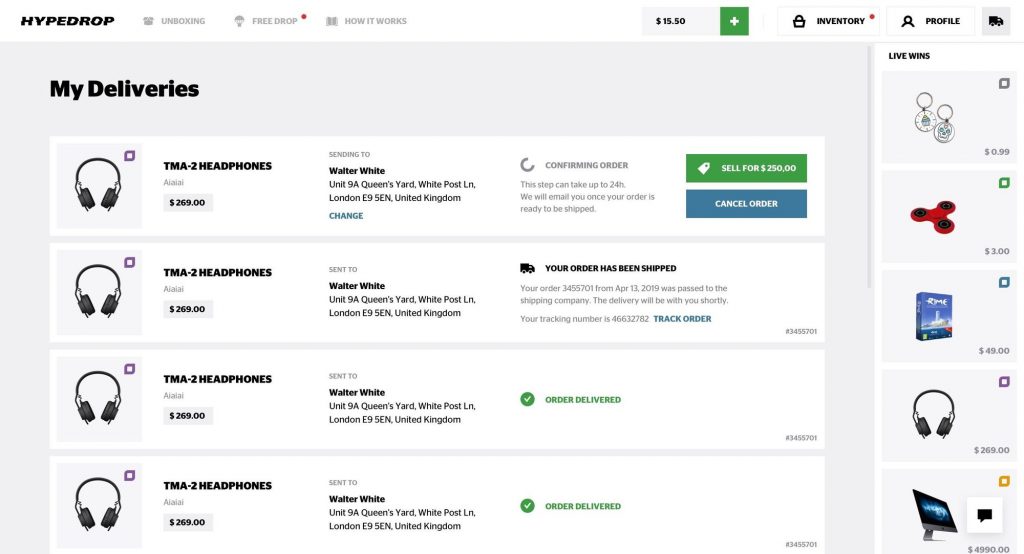This screenshot has width=1024, height=554.
Task: Click the HypeDrop logo
Action: [x=67, y=21]
